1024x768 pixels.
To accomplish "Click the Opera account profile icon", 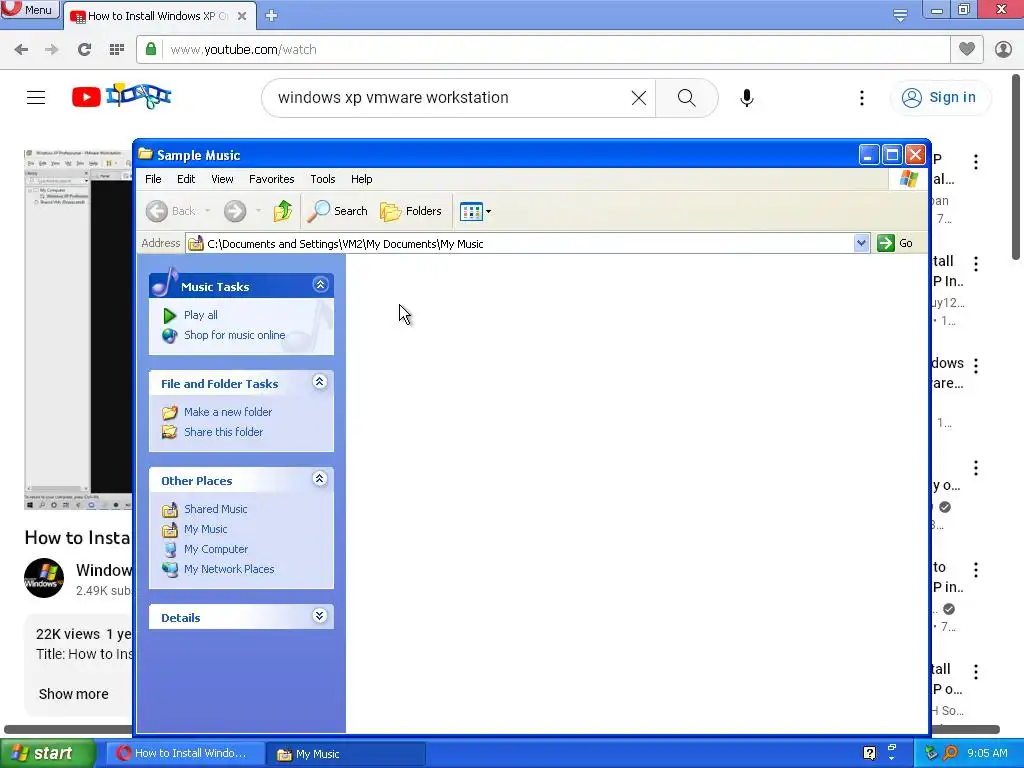I will (1003, 49).
